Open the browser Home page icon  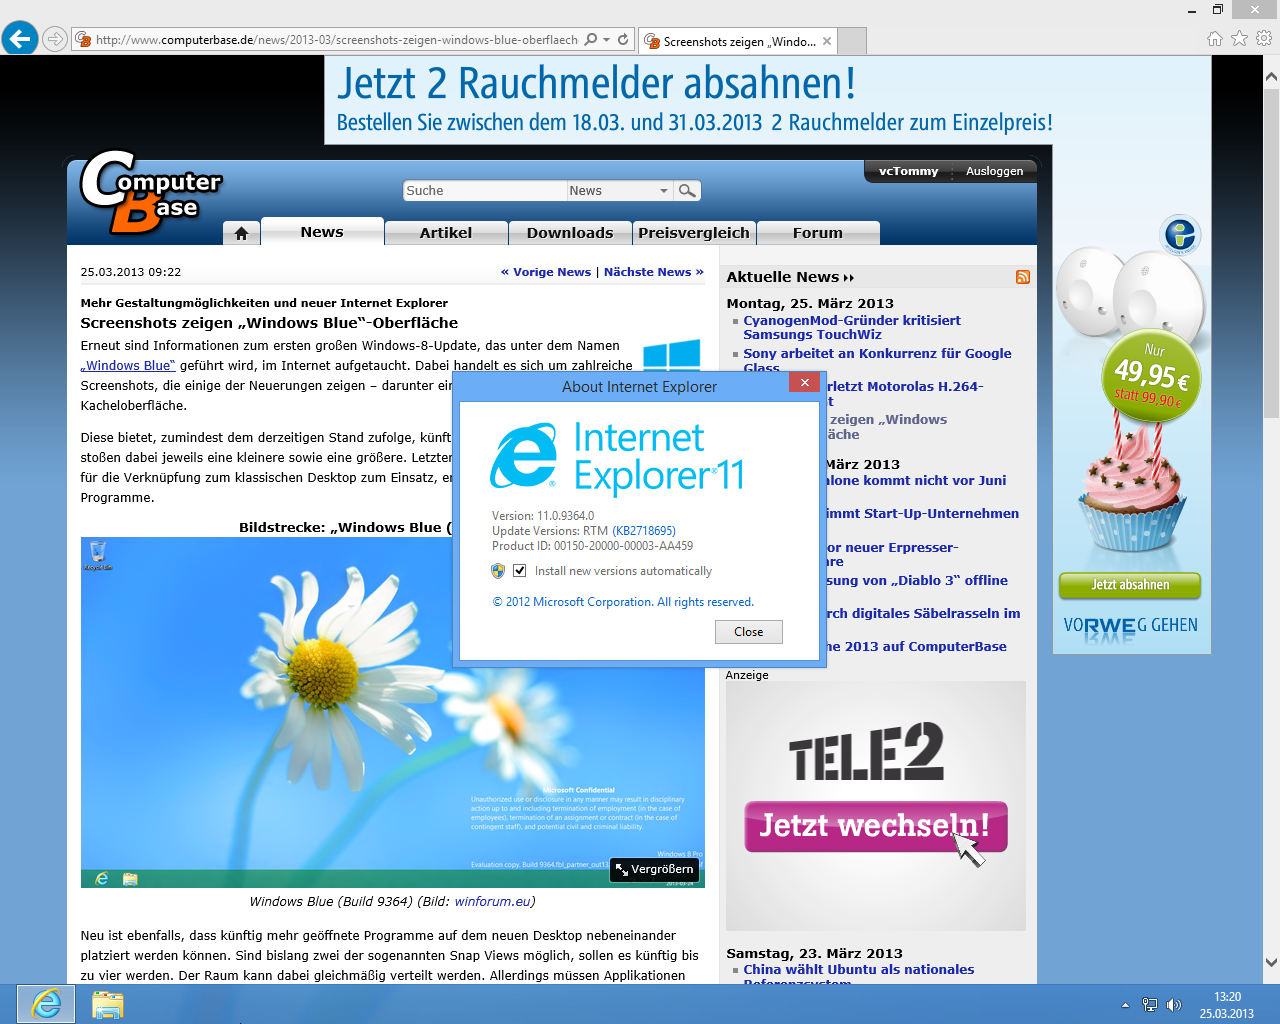tap(1215, 39)
